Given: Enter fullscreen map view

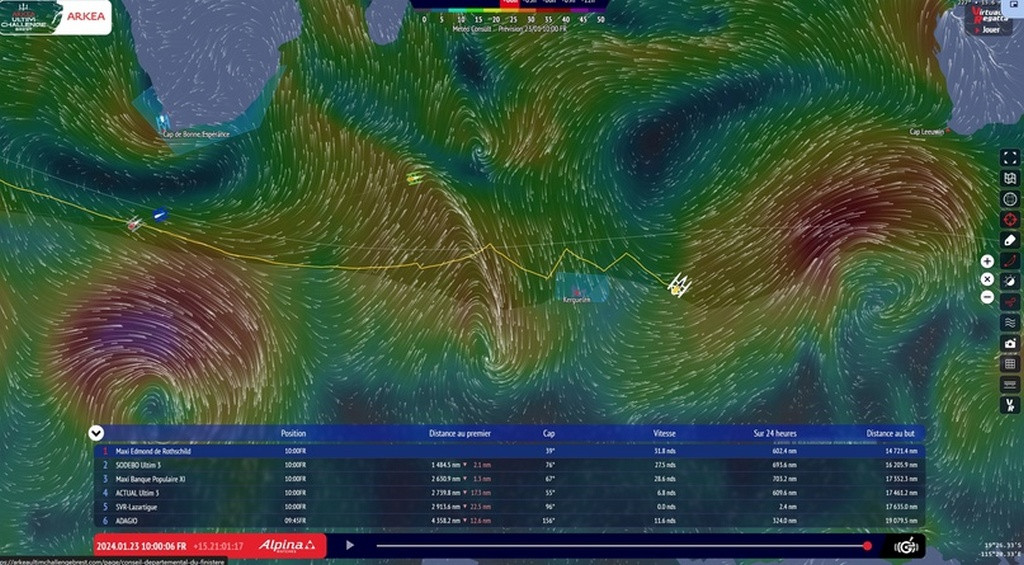Looking at the screenshot, I should [1010, 157].
